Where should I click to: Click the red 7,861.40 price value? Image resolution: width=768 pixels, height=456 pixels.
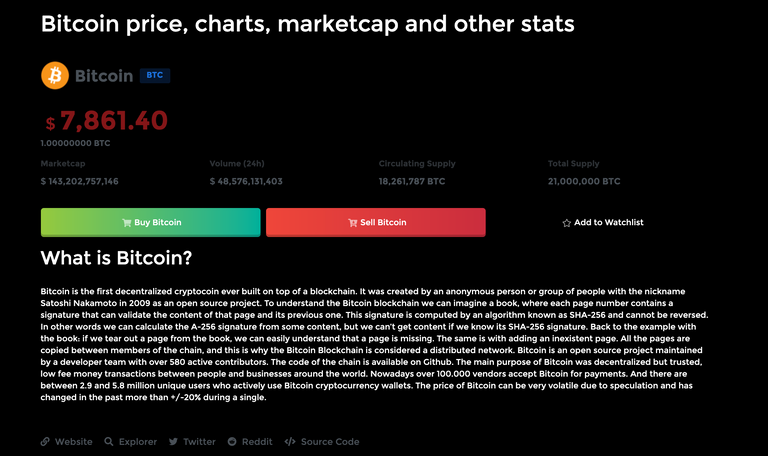point(114,120)
